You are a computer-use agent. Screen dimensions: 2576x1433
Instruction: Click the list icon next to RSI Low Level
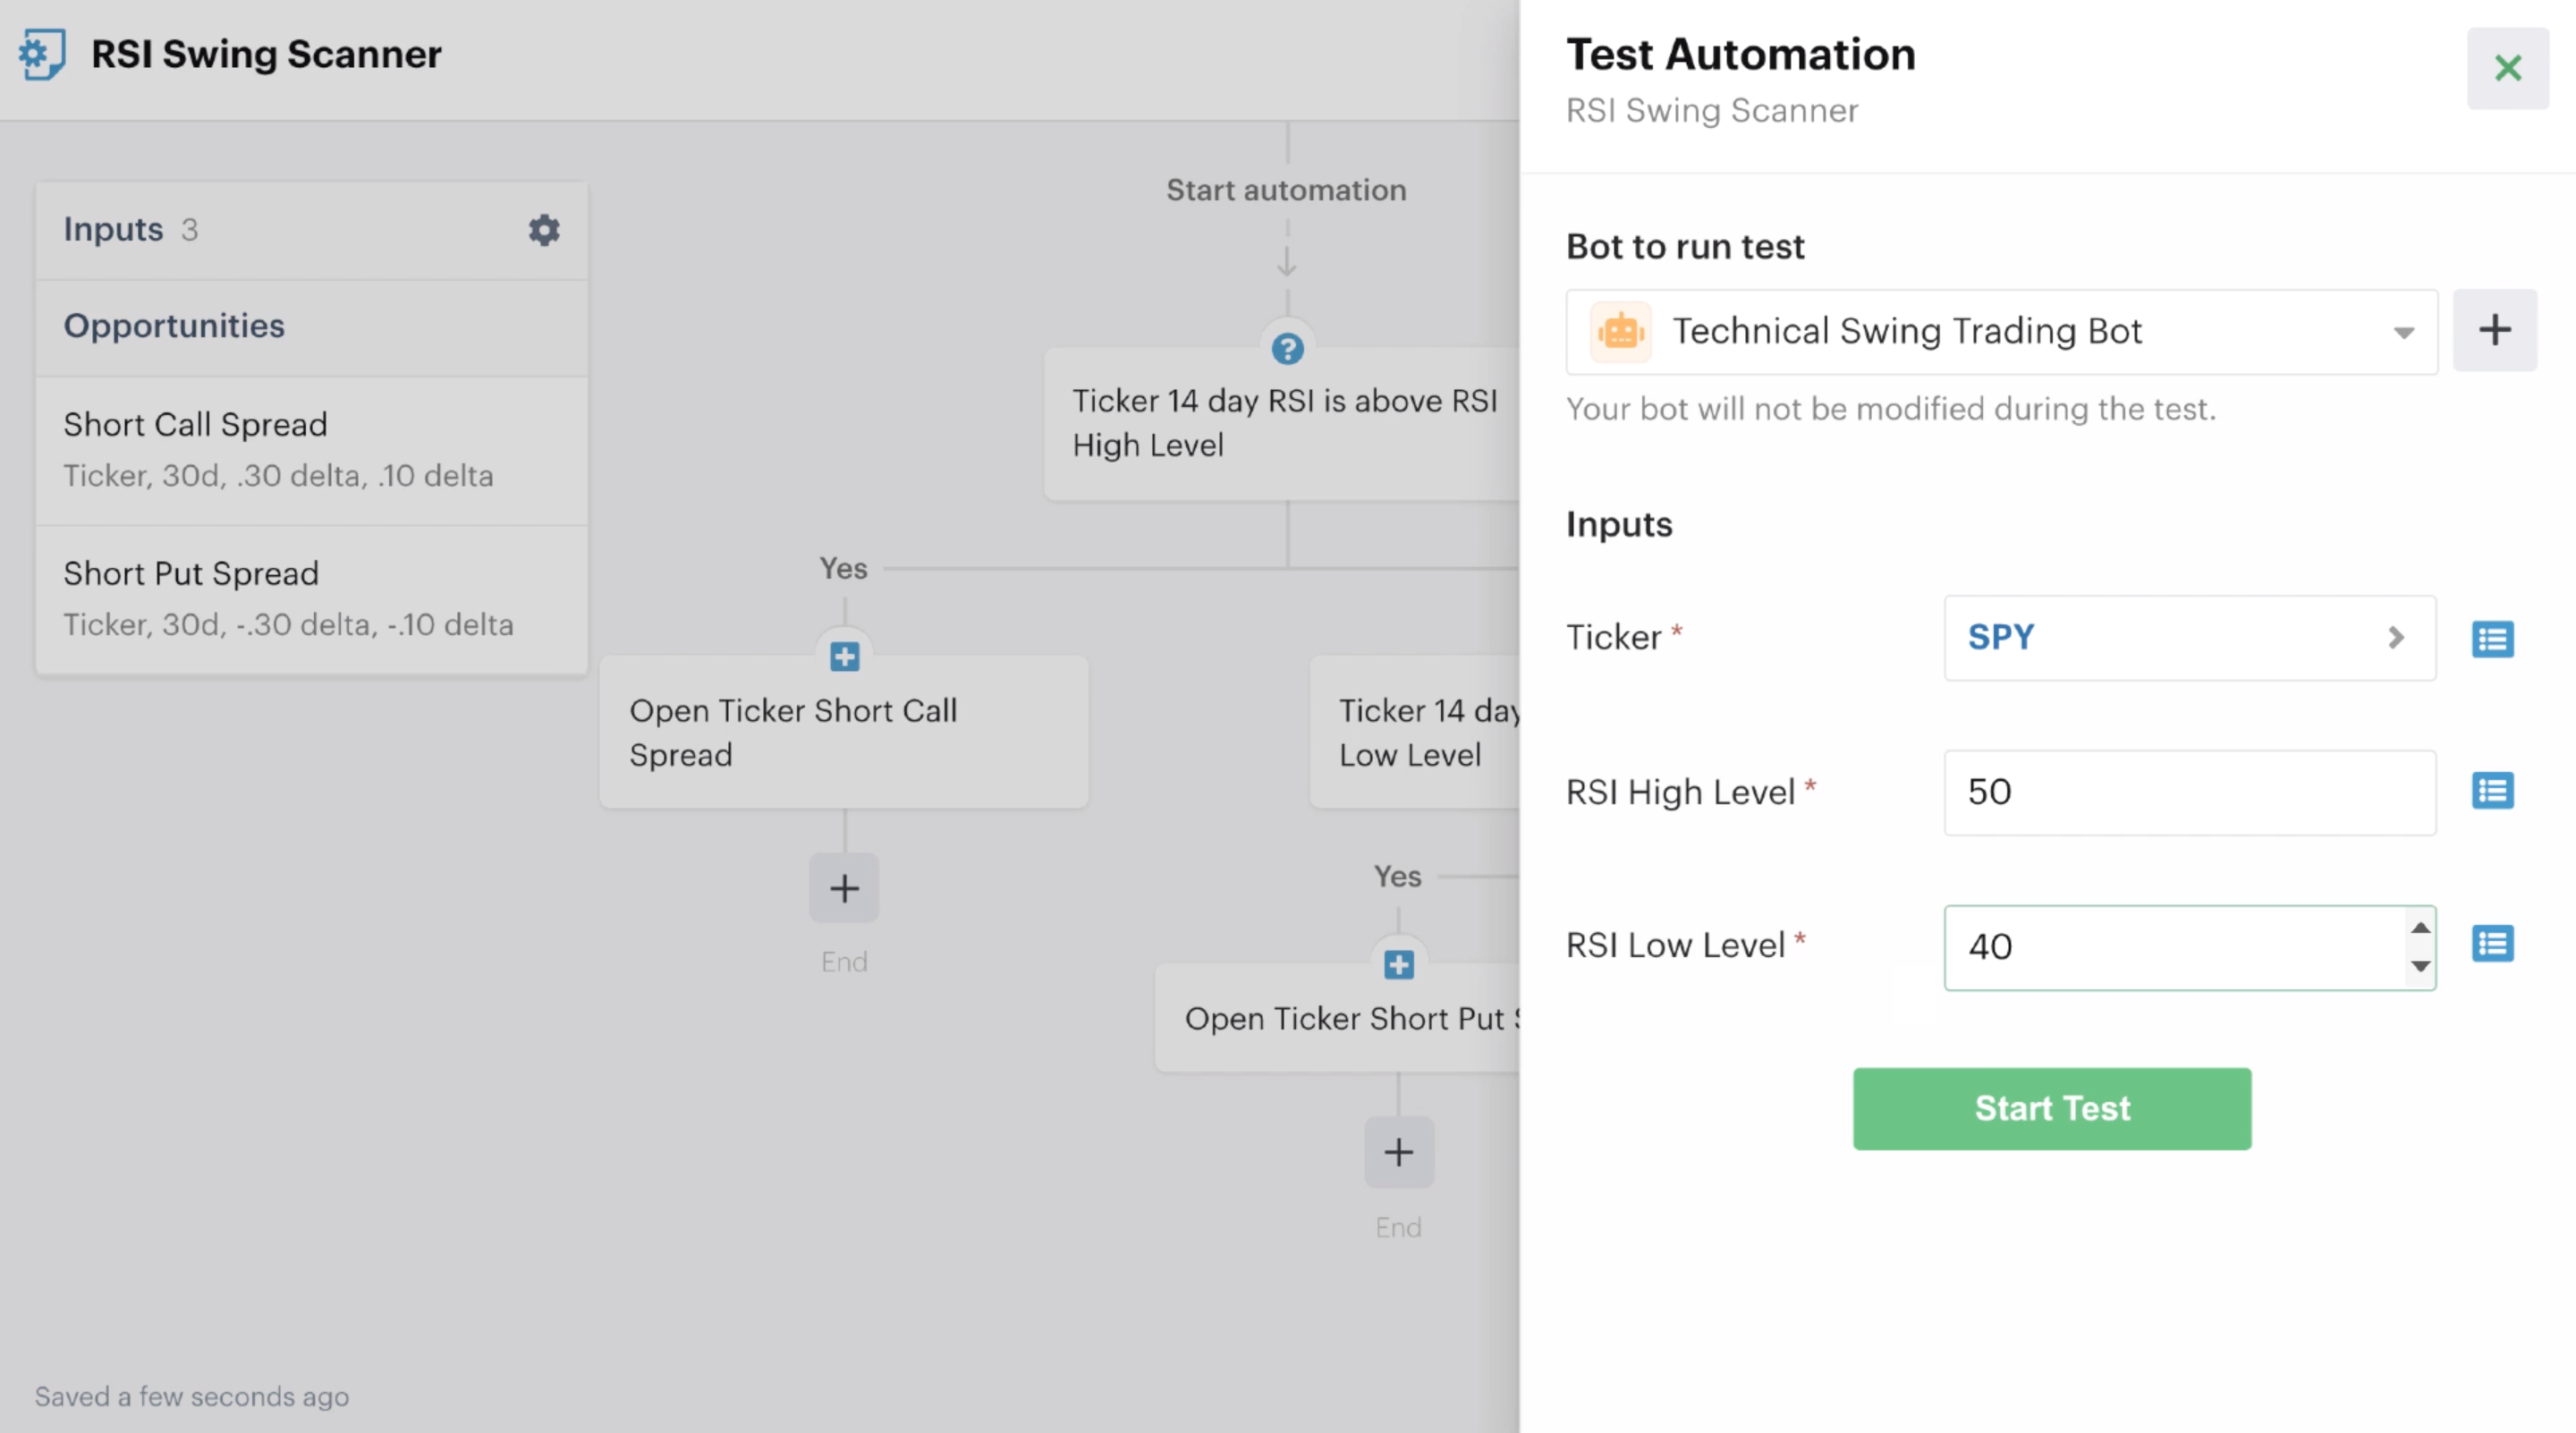click(2492, 943)
